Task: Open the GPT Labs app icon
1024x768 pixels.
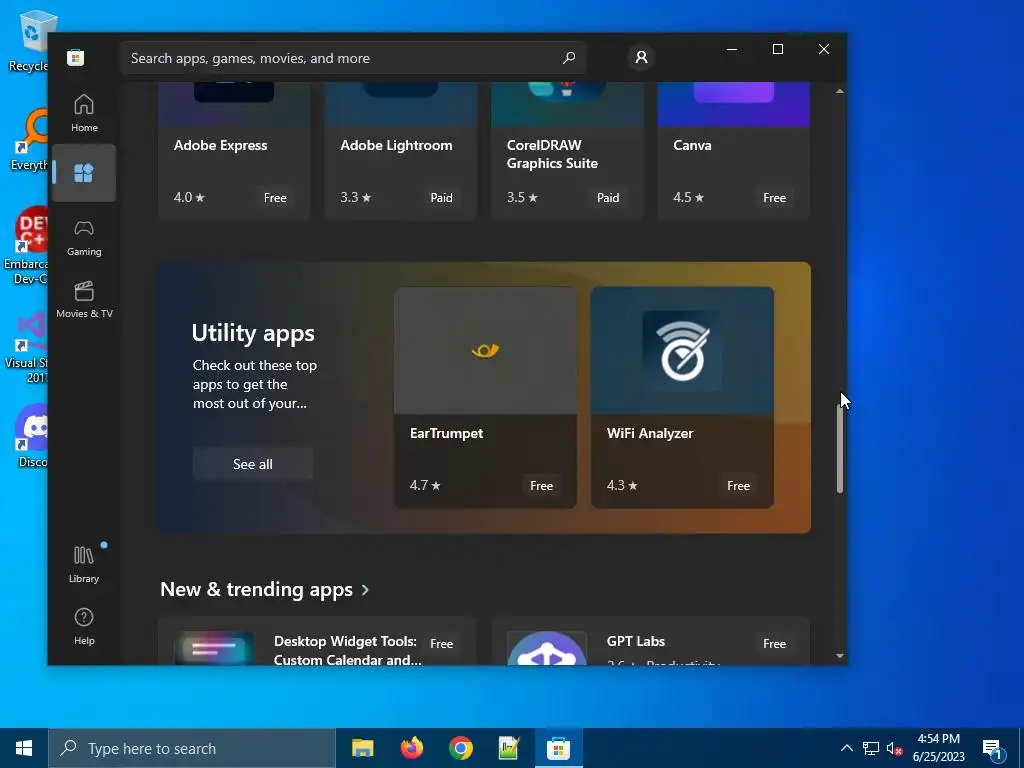Action: click(547, 648)
